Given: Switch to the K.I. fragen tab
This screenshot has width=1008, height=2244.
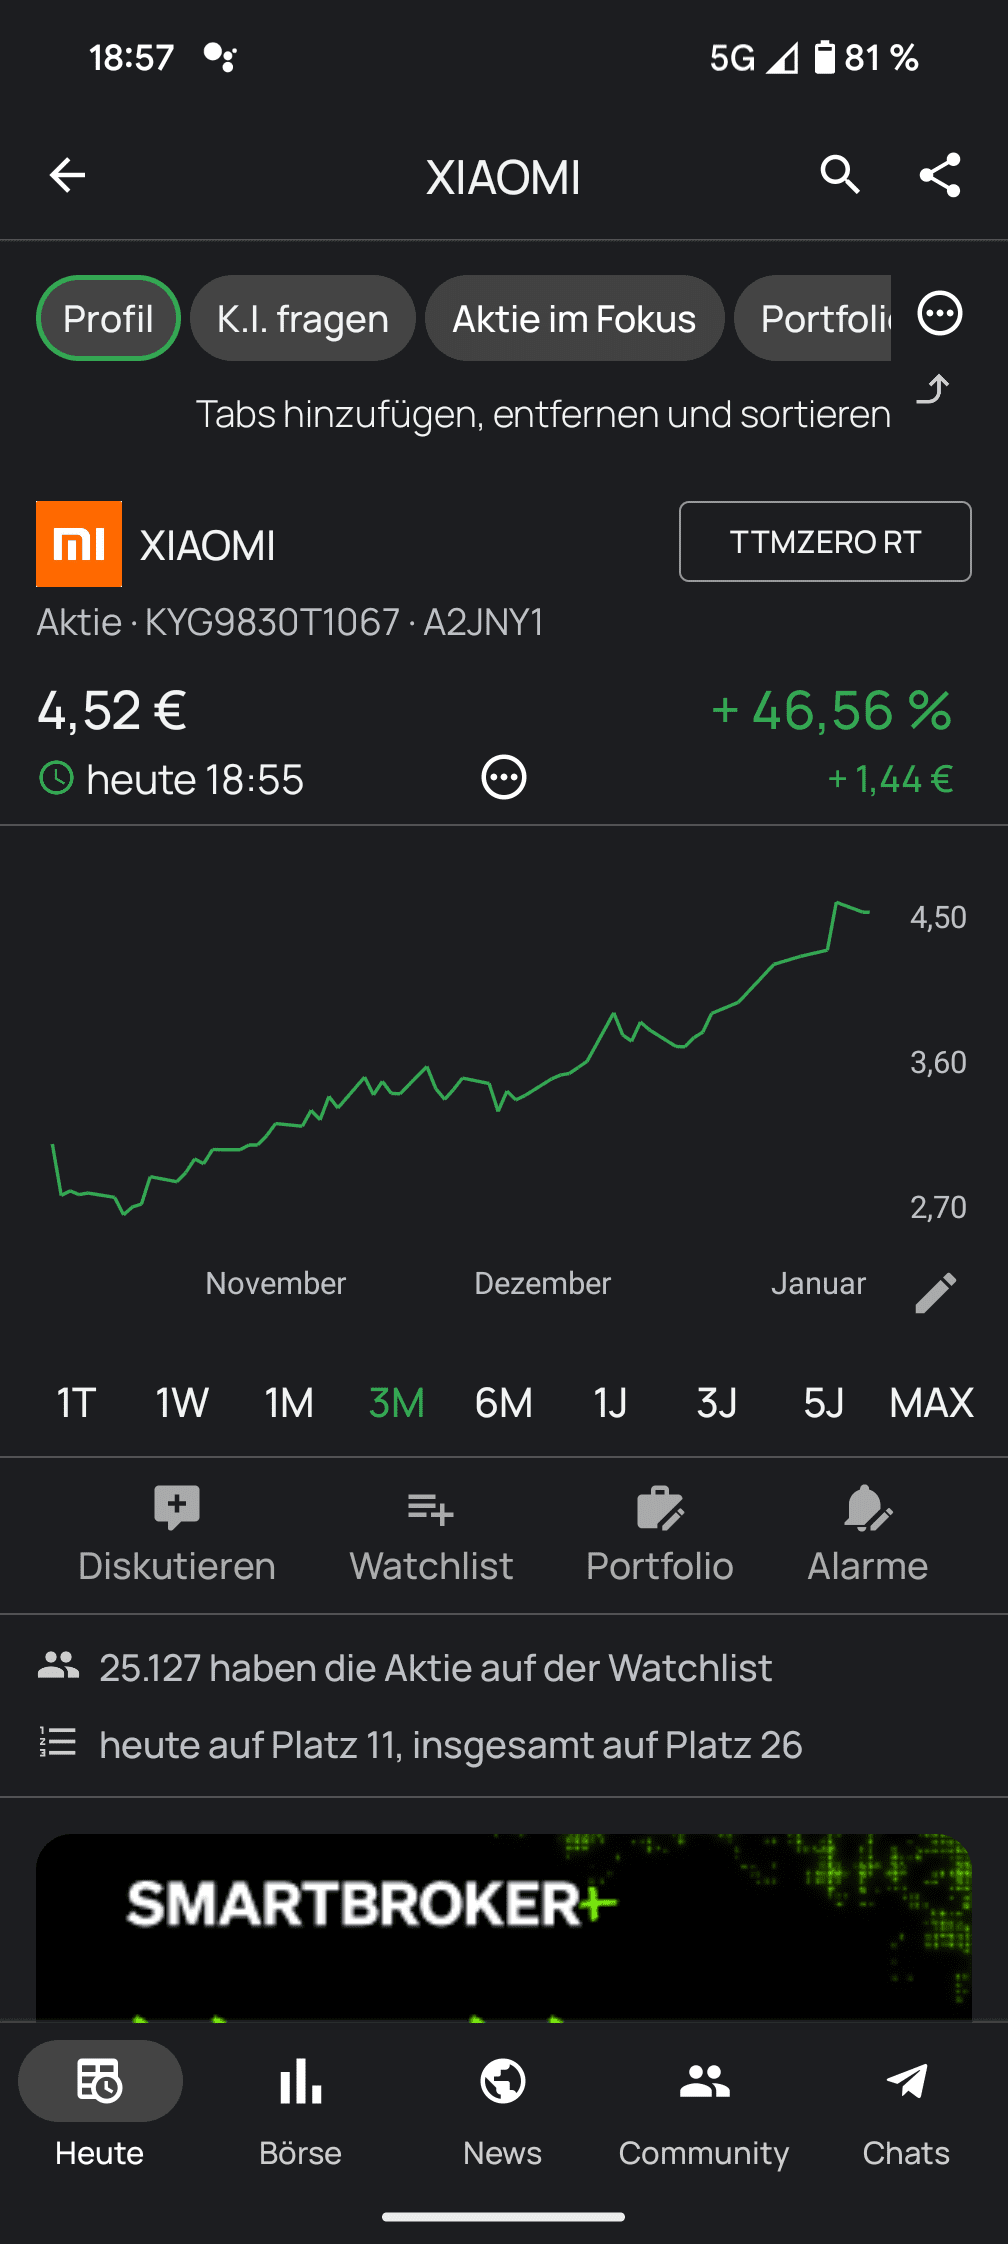Looking at the screenshot, I should pyautogui.click(x=303, y=318).
